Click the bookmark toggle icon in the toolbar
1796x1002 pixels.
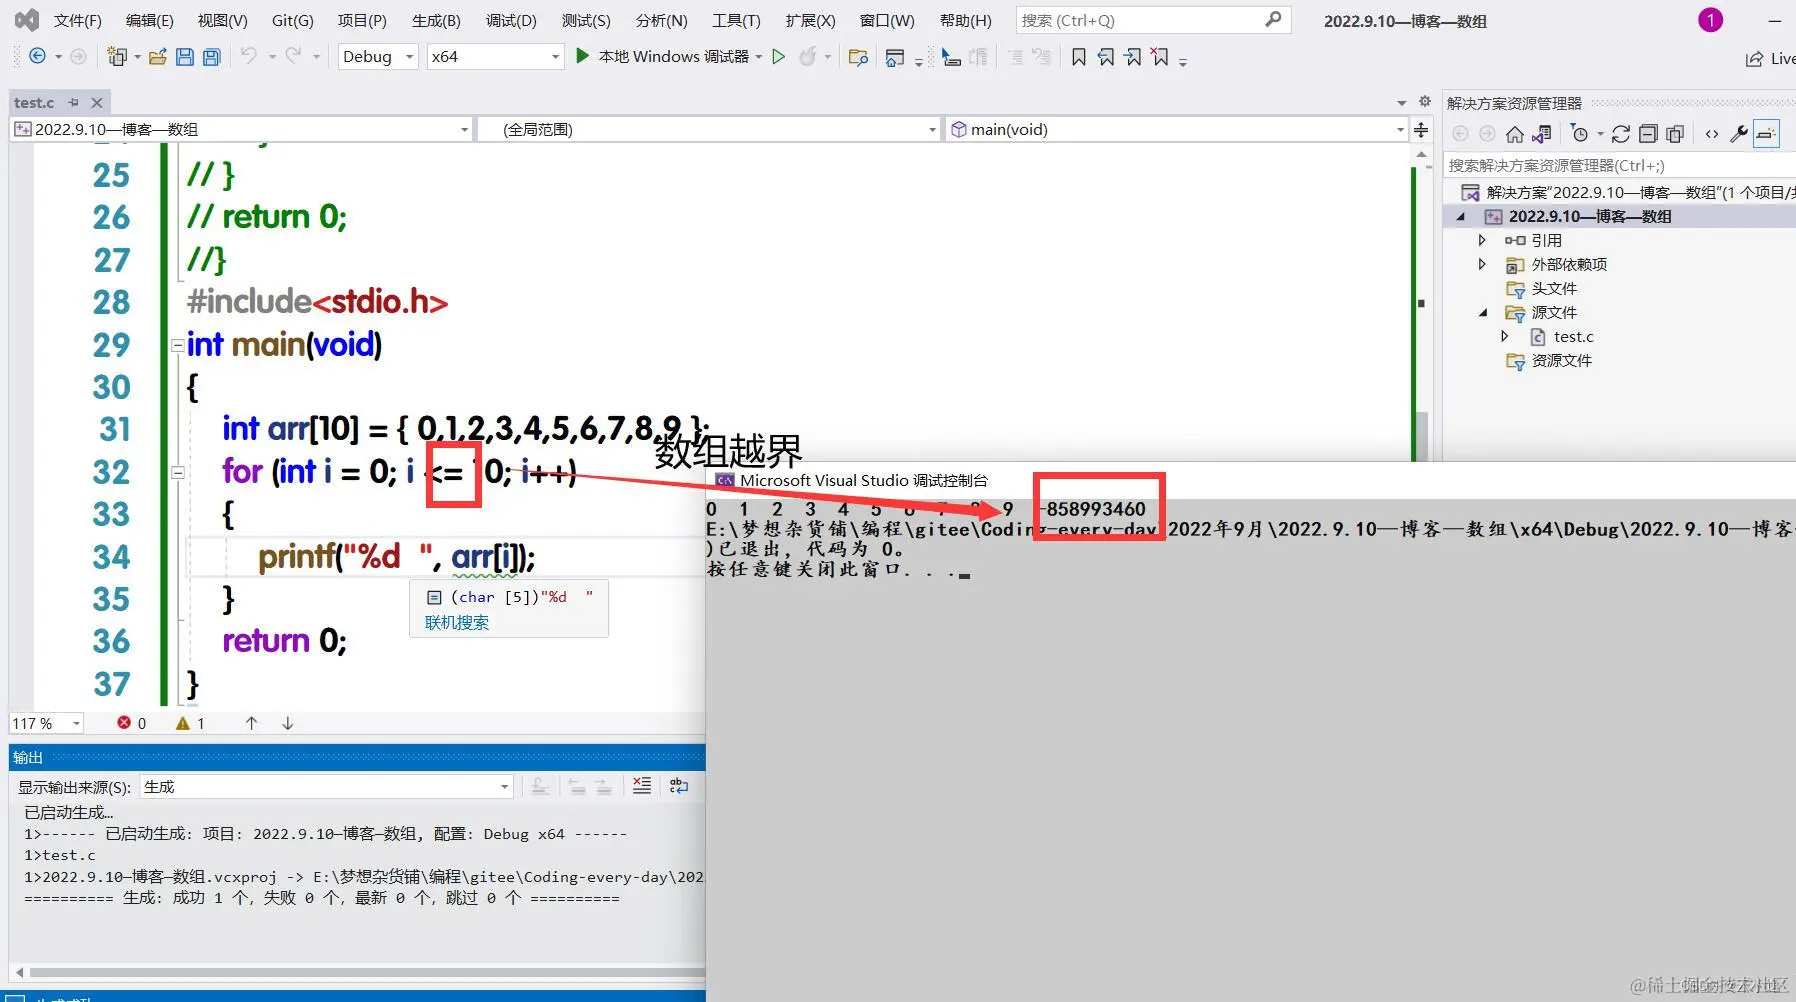click(1078, 57)
